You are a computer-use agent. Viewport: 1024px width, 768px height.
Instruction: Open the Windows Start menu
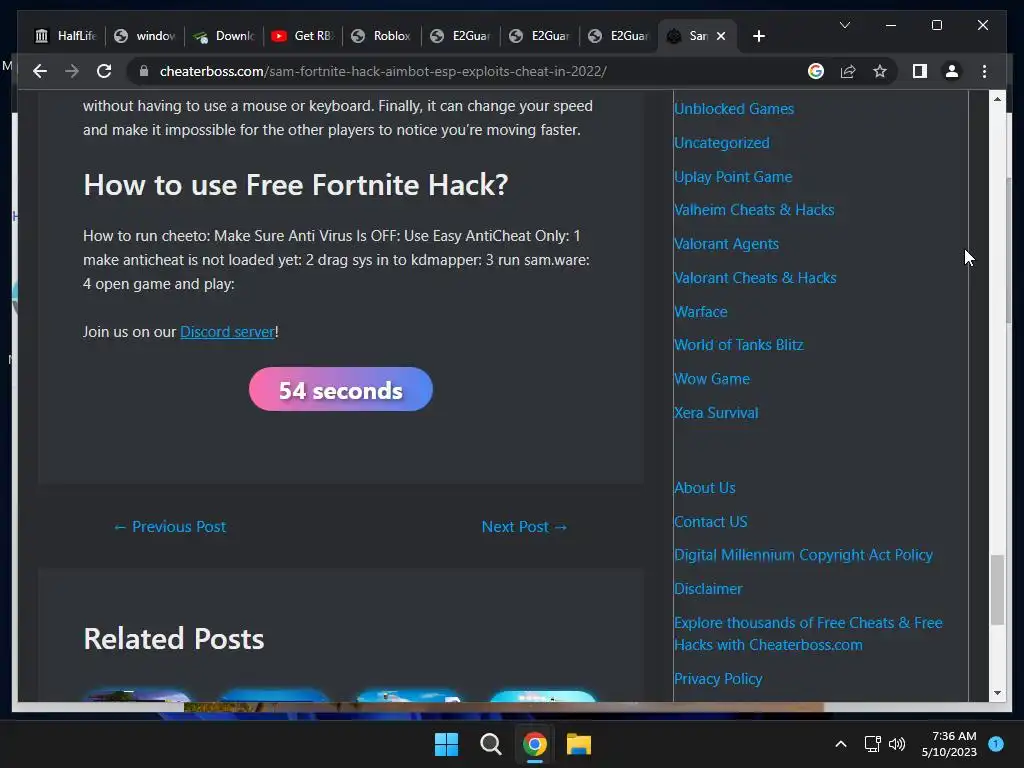pyautogui.click(x=447, y=744)
